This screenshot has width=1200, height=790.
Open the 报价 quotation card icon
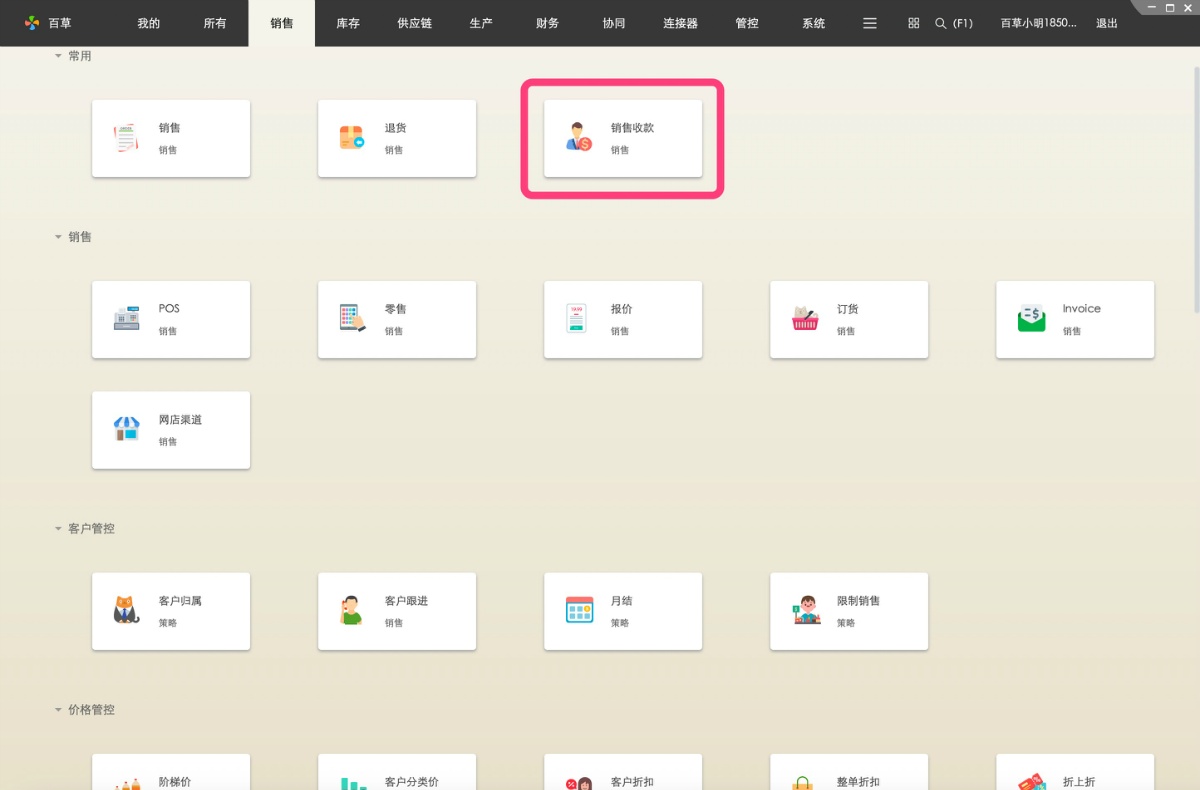(x=577, y=319)
